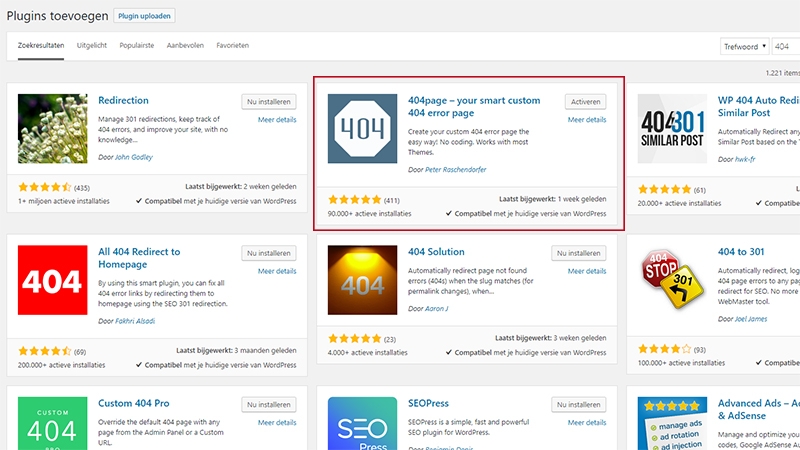Click the Advanced Ads plugin icon

coord(672,423)
